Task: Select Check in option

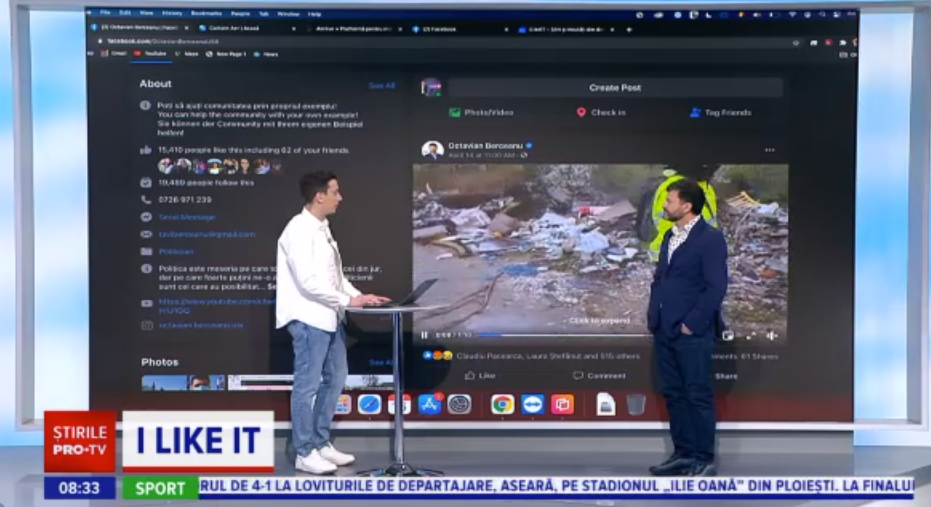Action: click(x=601, y=113)
